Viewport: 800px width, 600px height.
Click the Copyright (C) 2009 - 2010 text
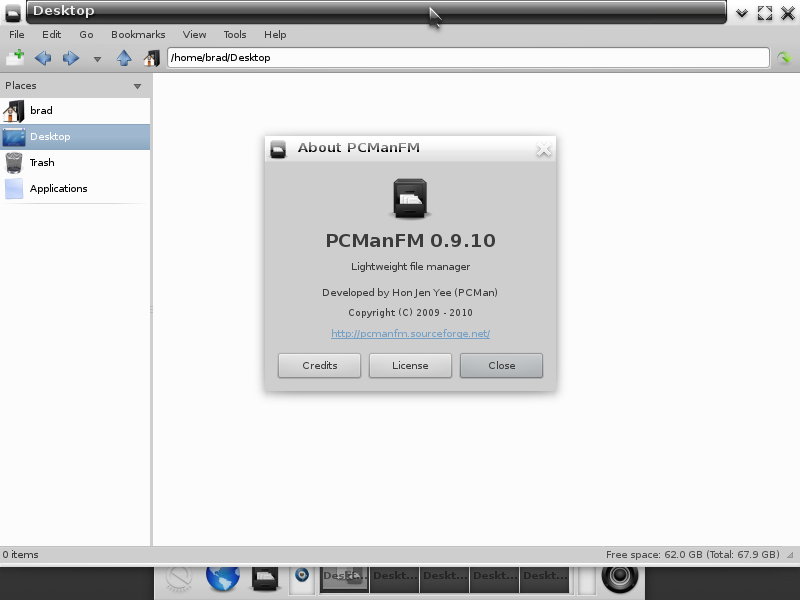[x=410, y=312]
